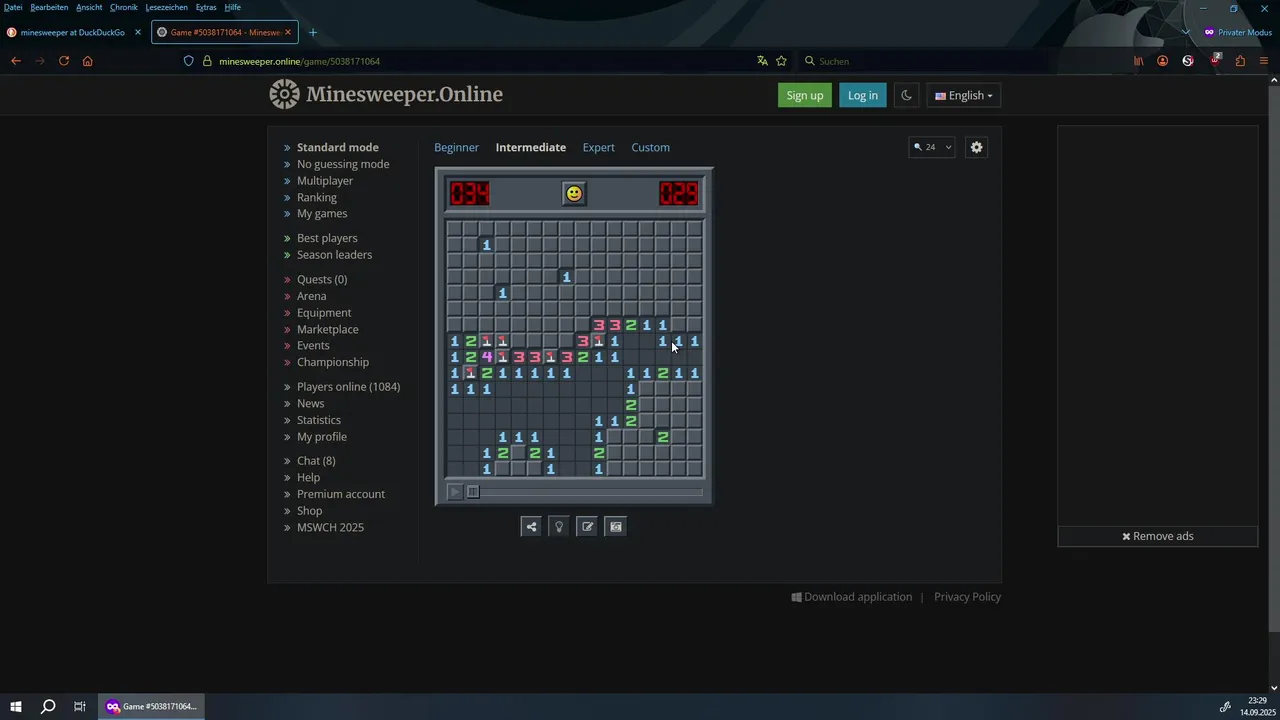Reload the page
The width and height of the screenshot is (1280, 720).
tap(64, 61)
